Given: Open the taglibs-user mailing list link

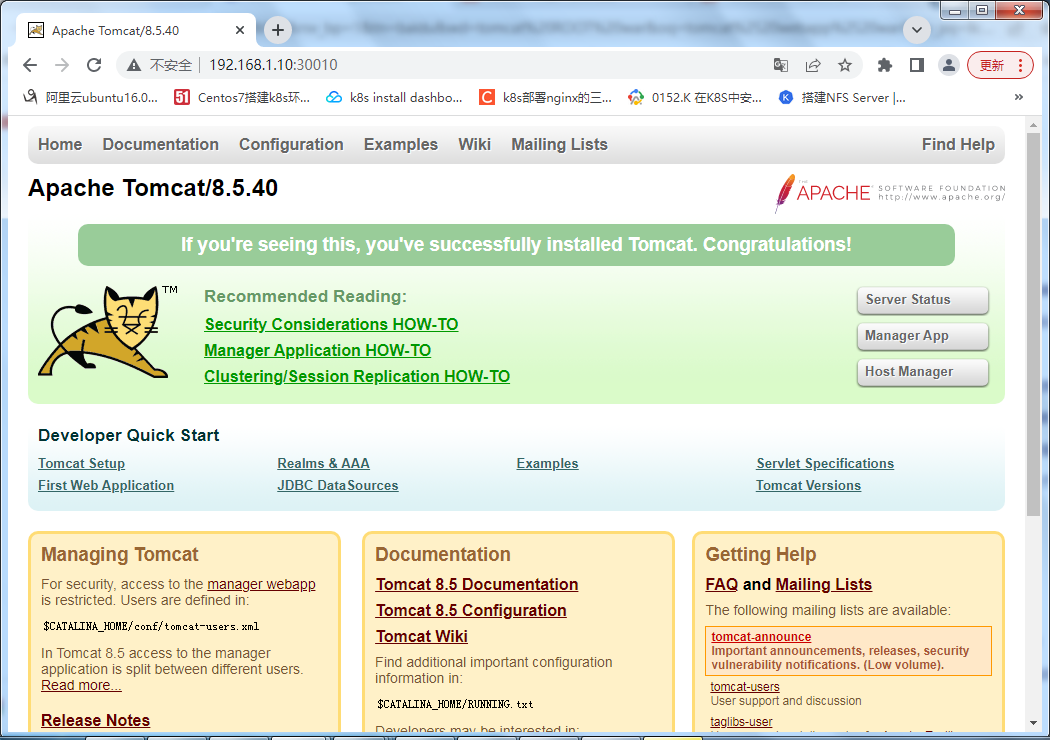Looking at the screenshot, I should click(741, 721).
